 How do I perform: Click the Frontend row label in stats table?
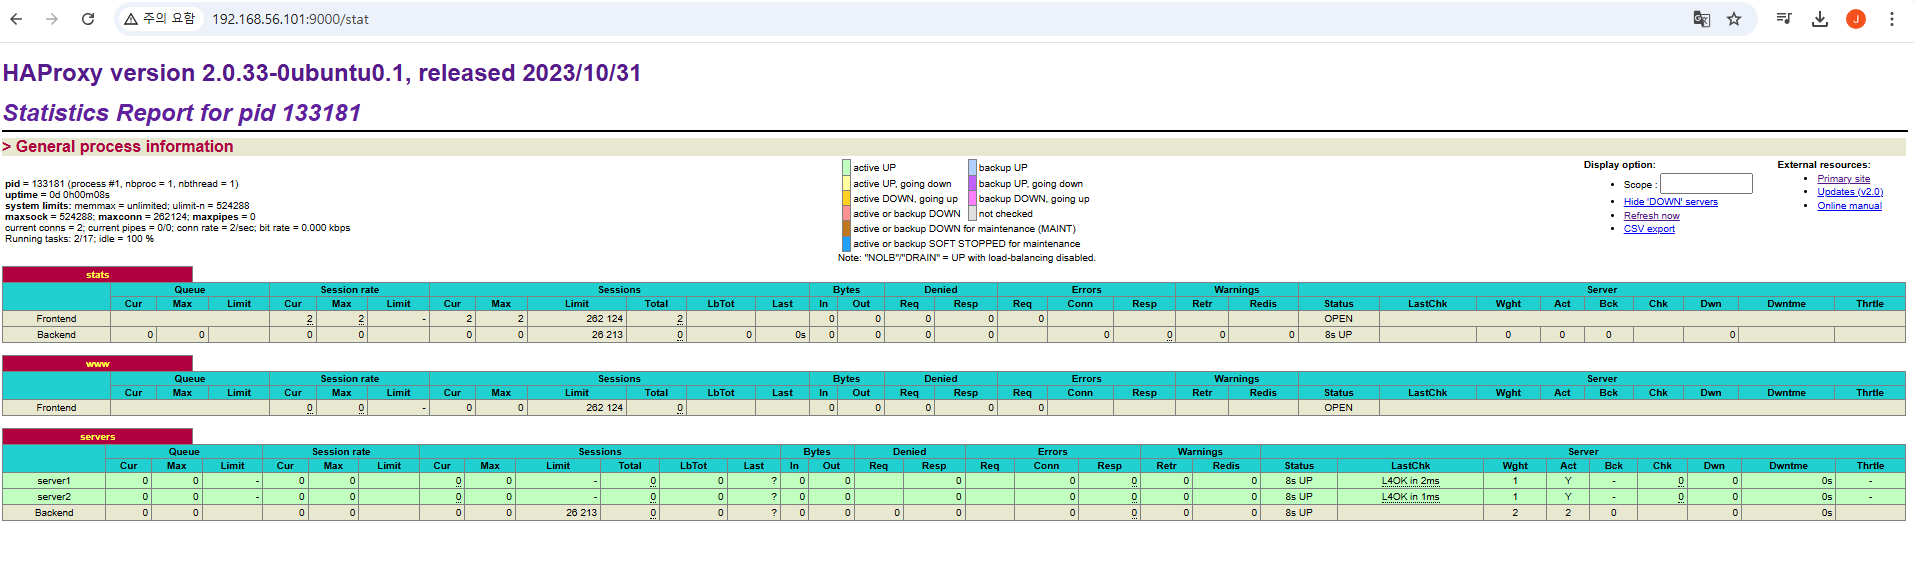tap(56, 319)
